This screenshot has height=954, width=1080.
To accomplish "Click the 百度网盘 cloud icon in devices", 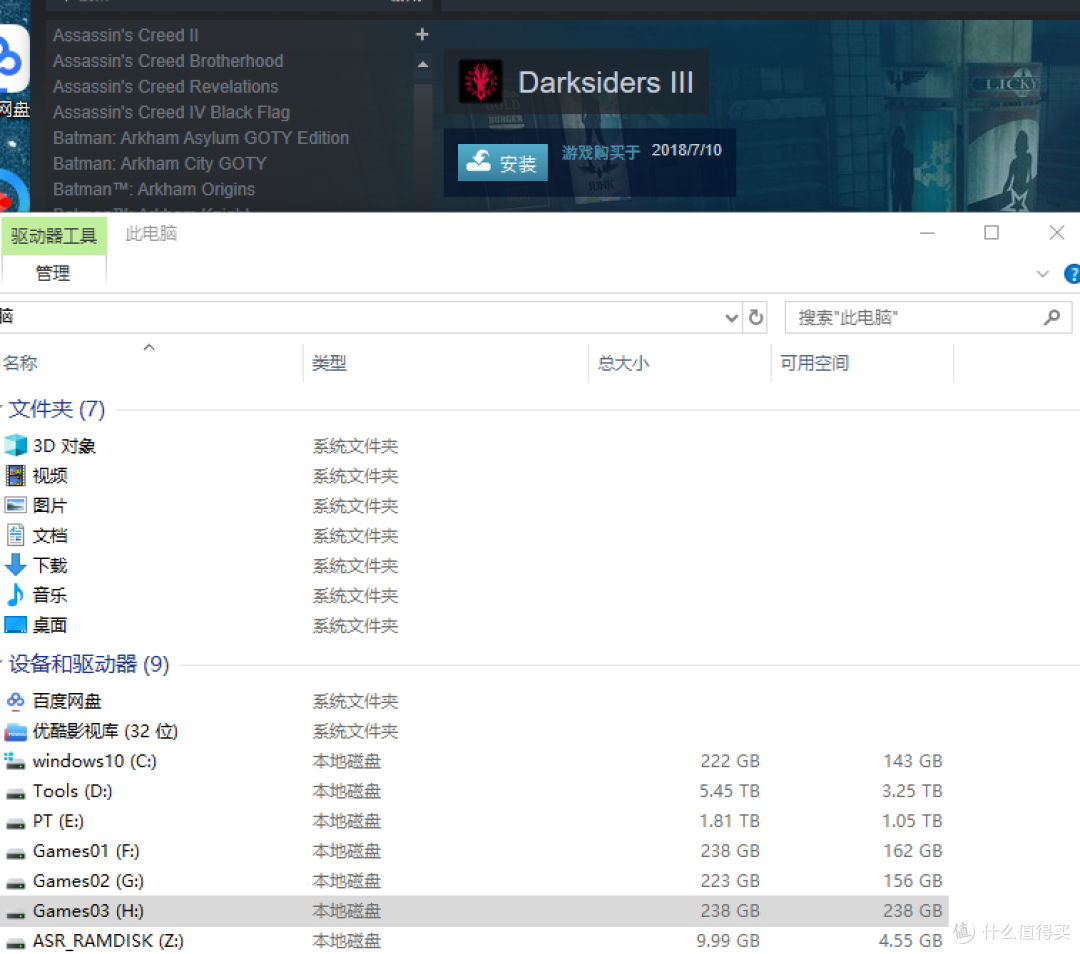I will (x=15, y=701).
